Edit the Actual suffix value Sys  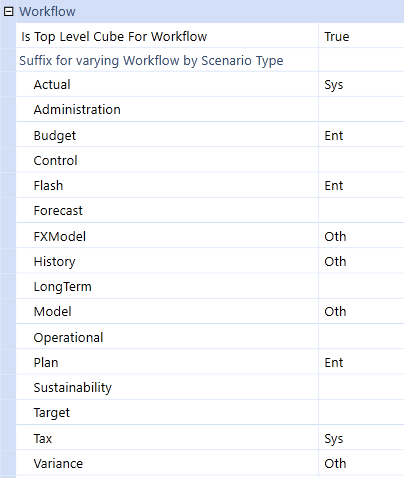[x=361, y=84]
